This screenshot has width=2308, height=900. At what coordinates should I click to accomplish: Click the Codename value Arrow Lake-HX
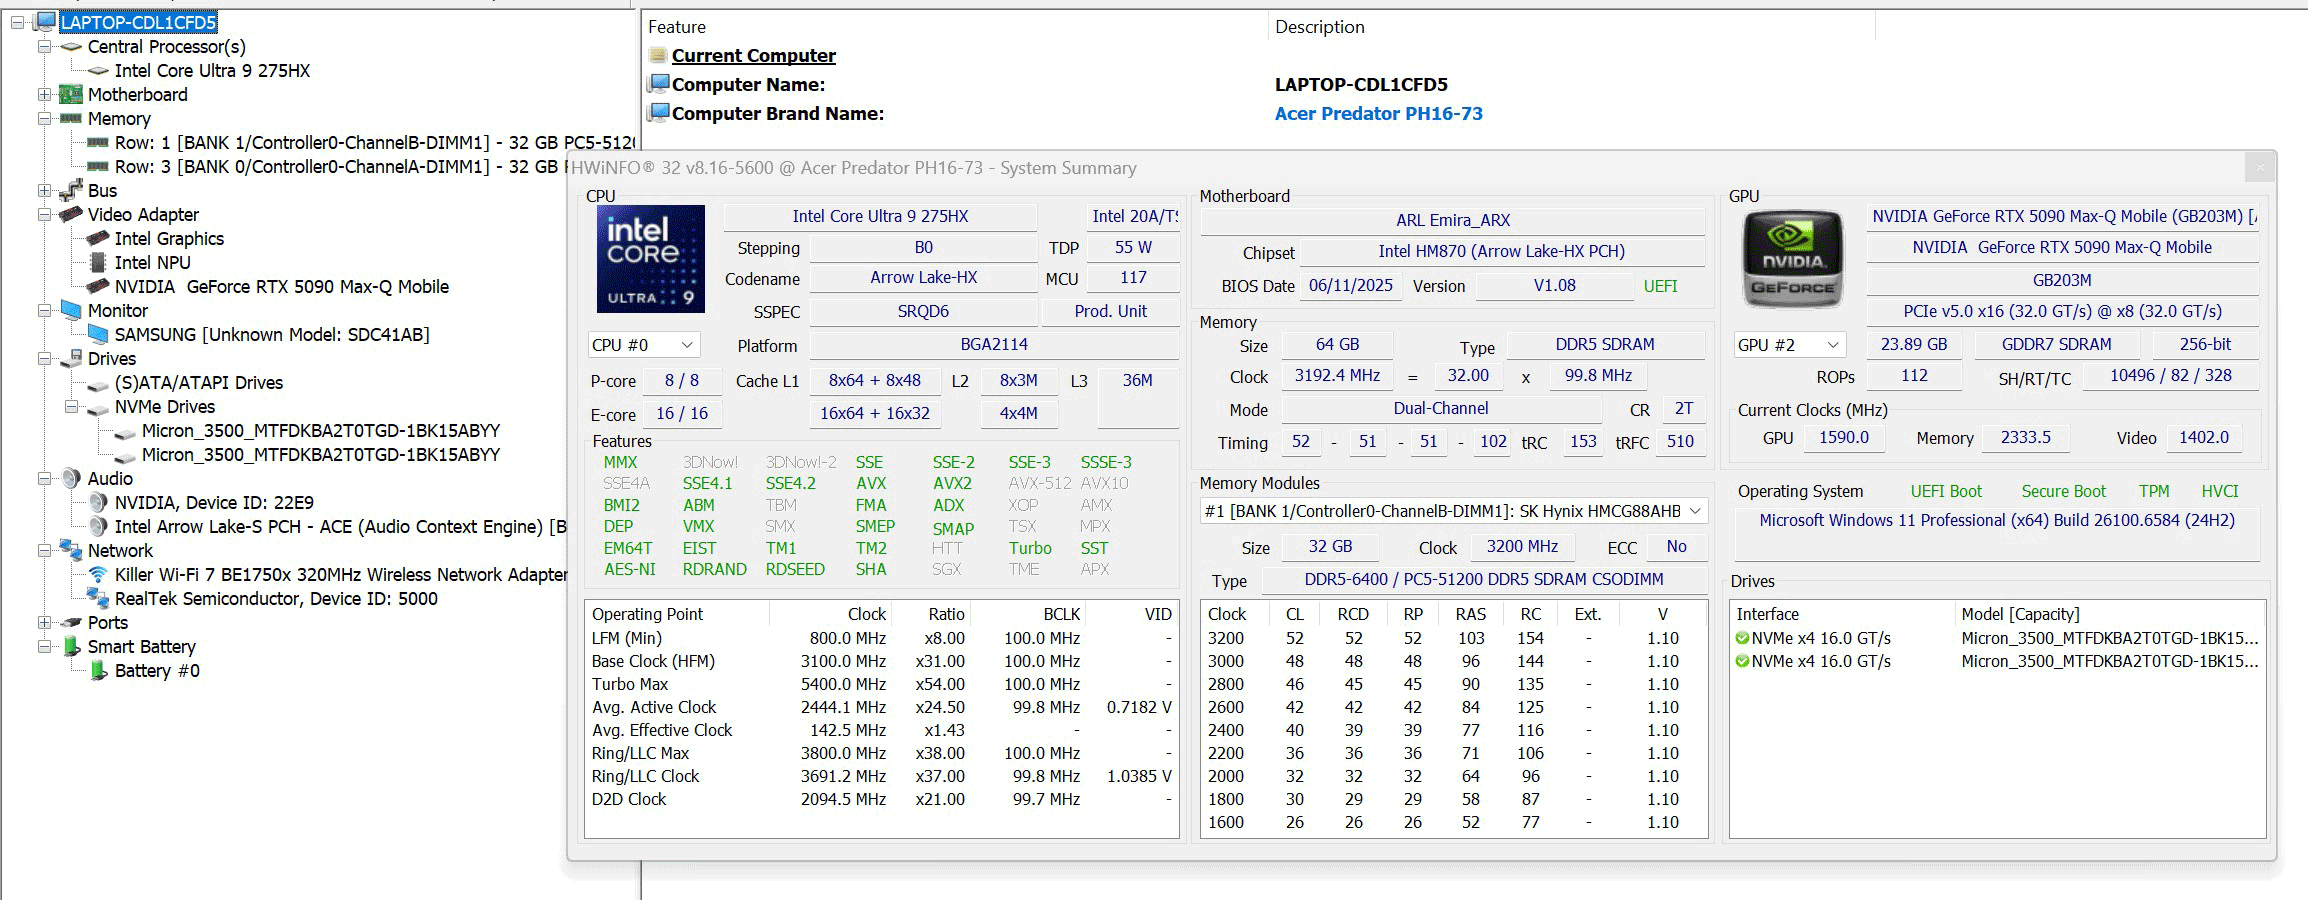pos(923,278)
